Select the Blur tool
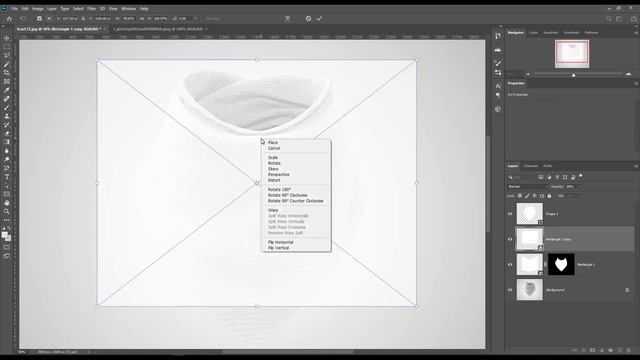 point(7,151)
